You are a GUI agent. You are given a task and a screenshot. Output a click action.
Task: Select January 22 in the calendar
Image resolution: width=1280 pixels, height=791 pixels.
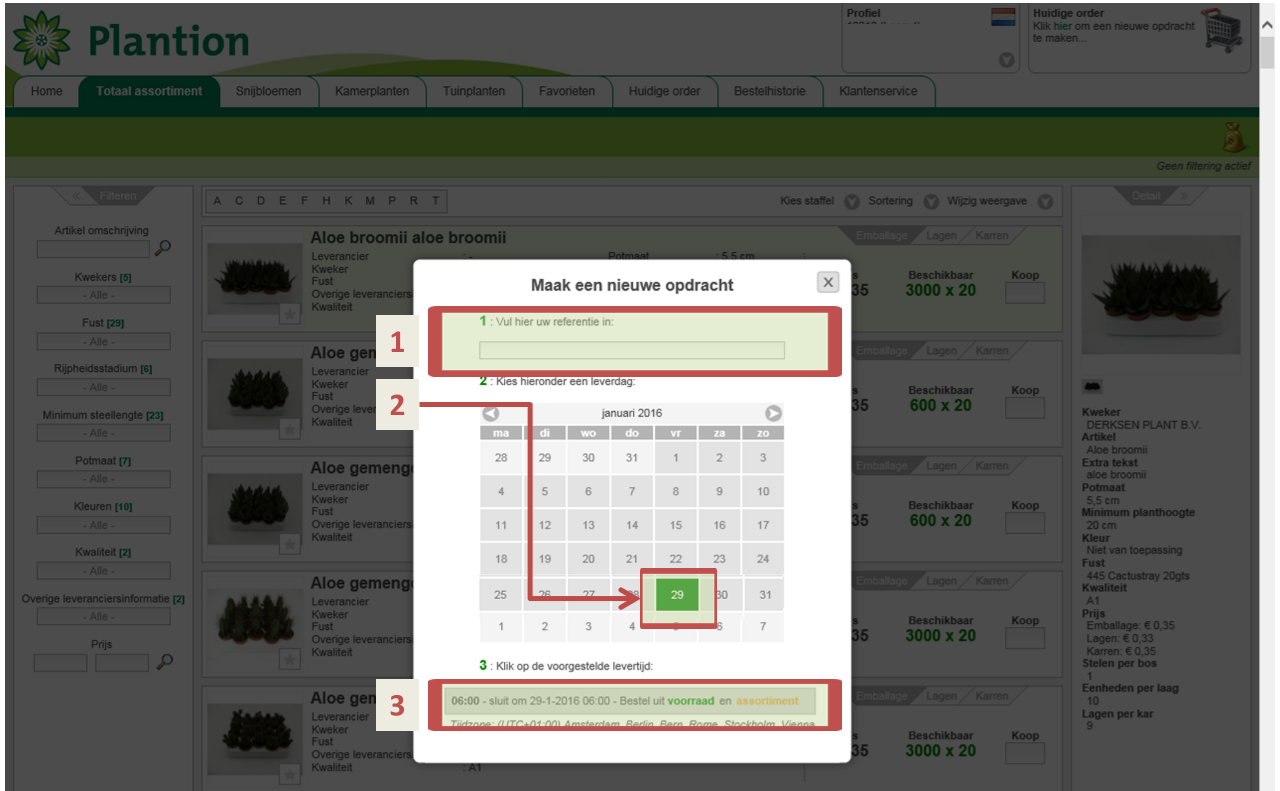[x=676, y=559]
